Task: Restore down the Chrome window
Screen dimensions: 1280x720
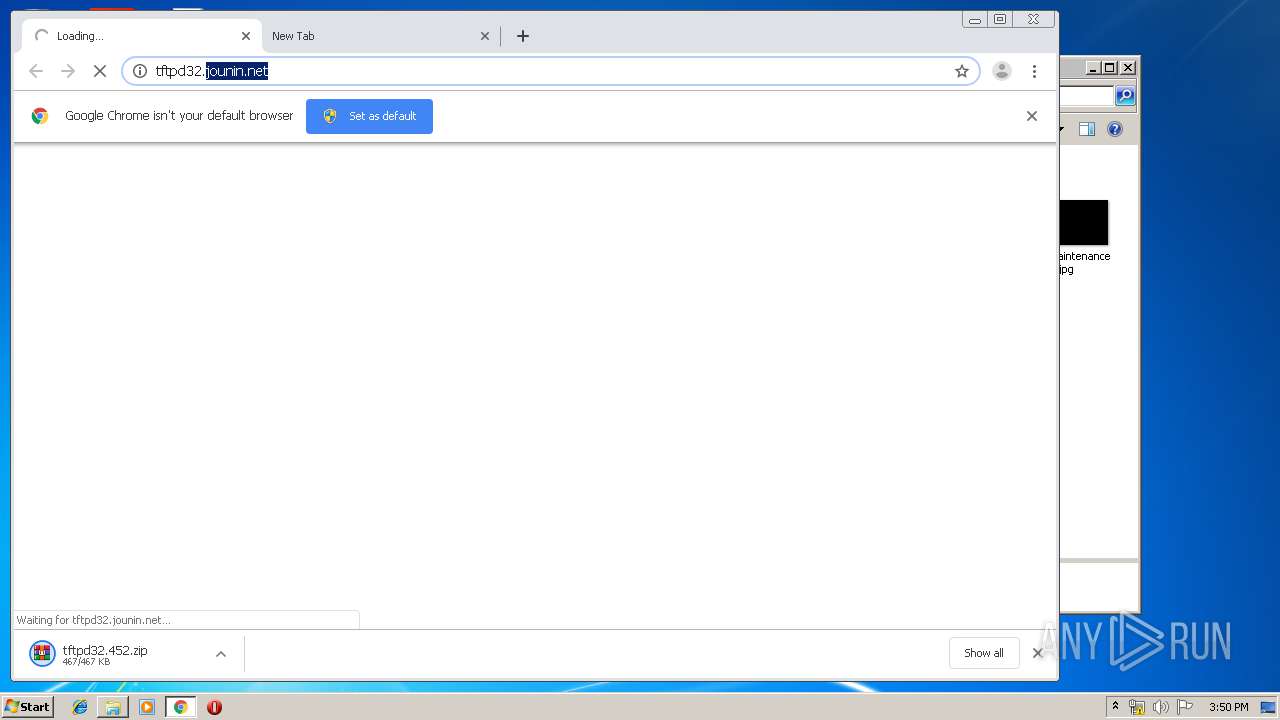Action: [x=999, y=19]
